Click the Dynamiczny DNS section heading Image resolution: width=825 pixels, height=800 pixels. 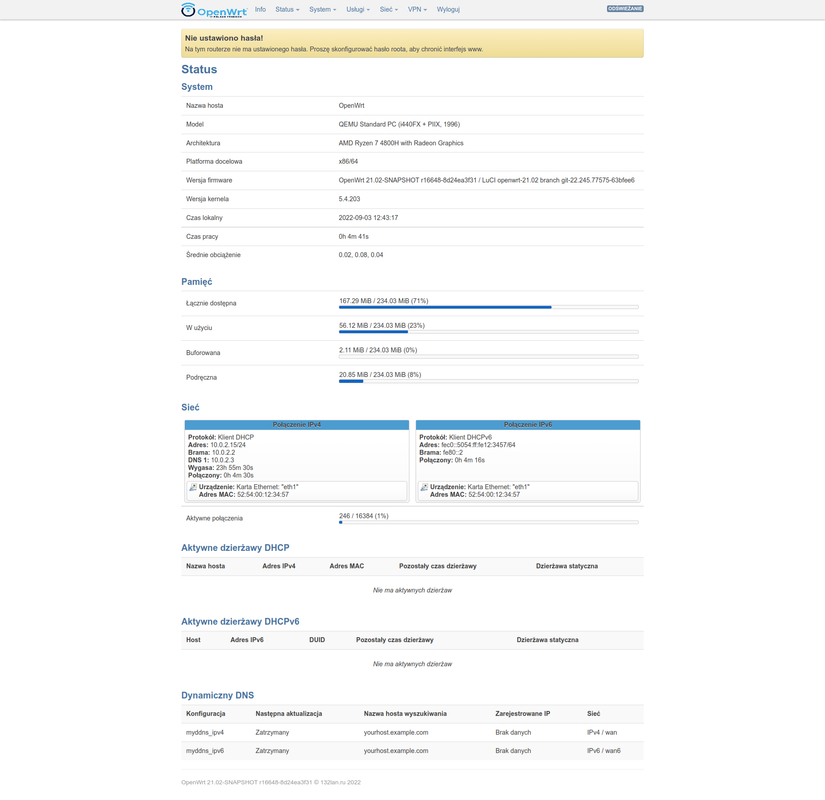coord(217,695)
